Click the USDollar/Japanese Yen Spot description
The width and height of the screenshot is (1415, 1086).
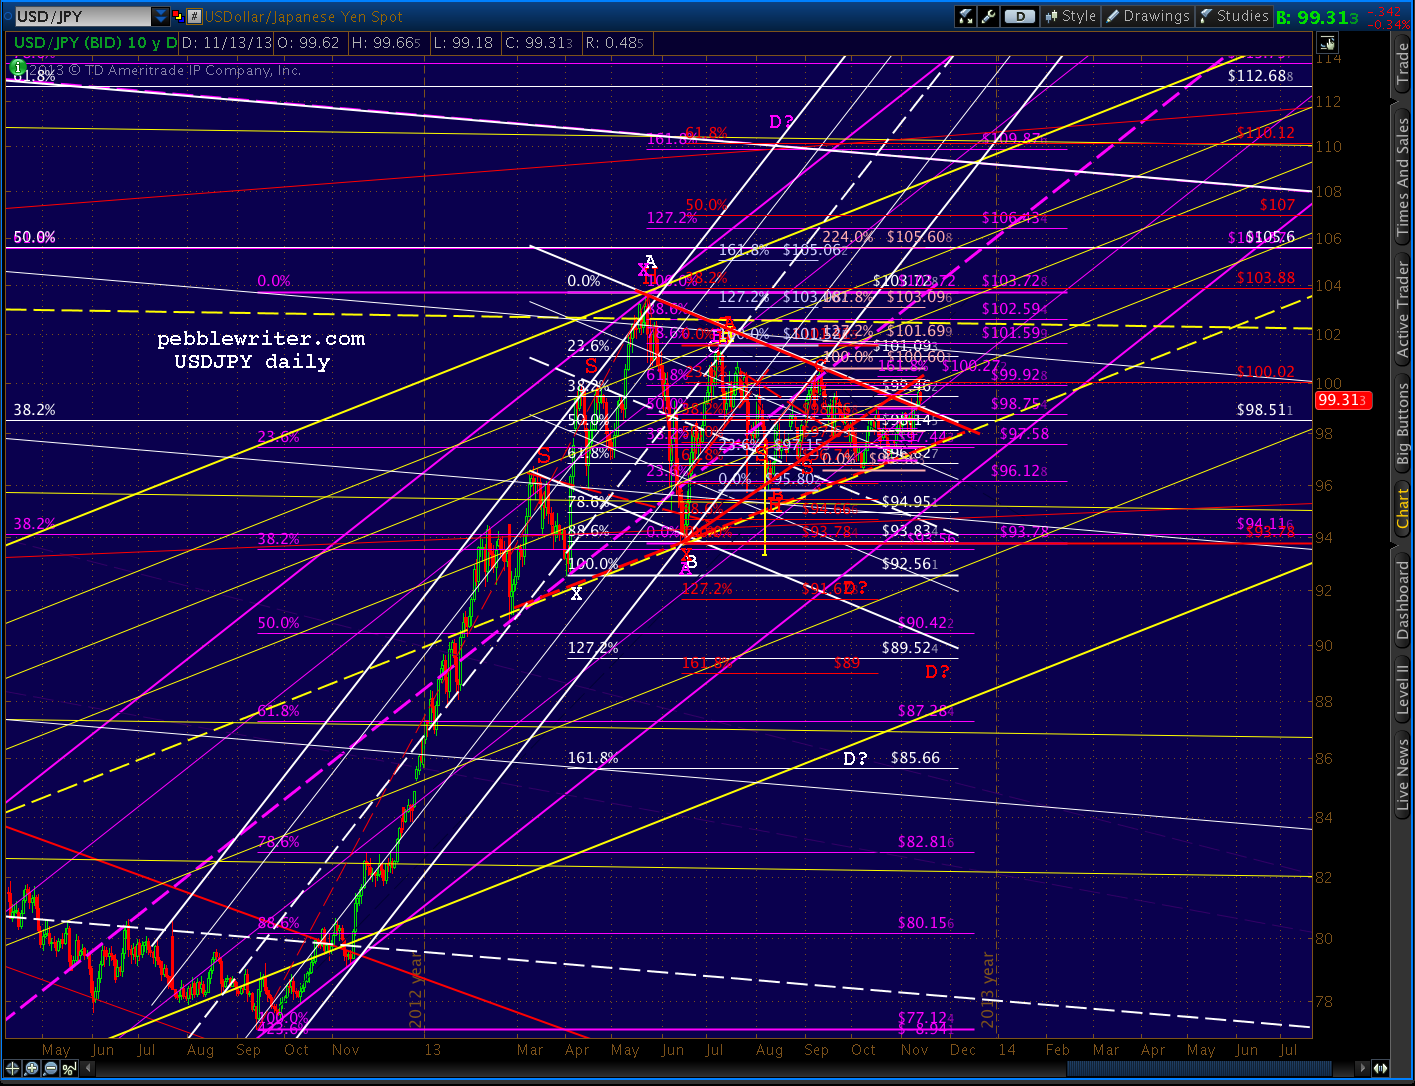[x=304, y=16]
